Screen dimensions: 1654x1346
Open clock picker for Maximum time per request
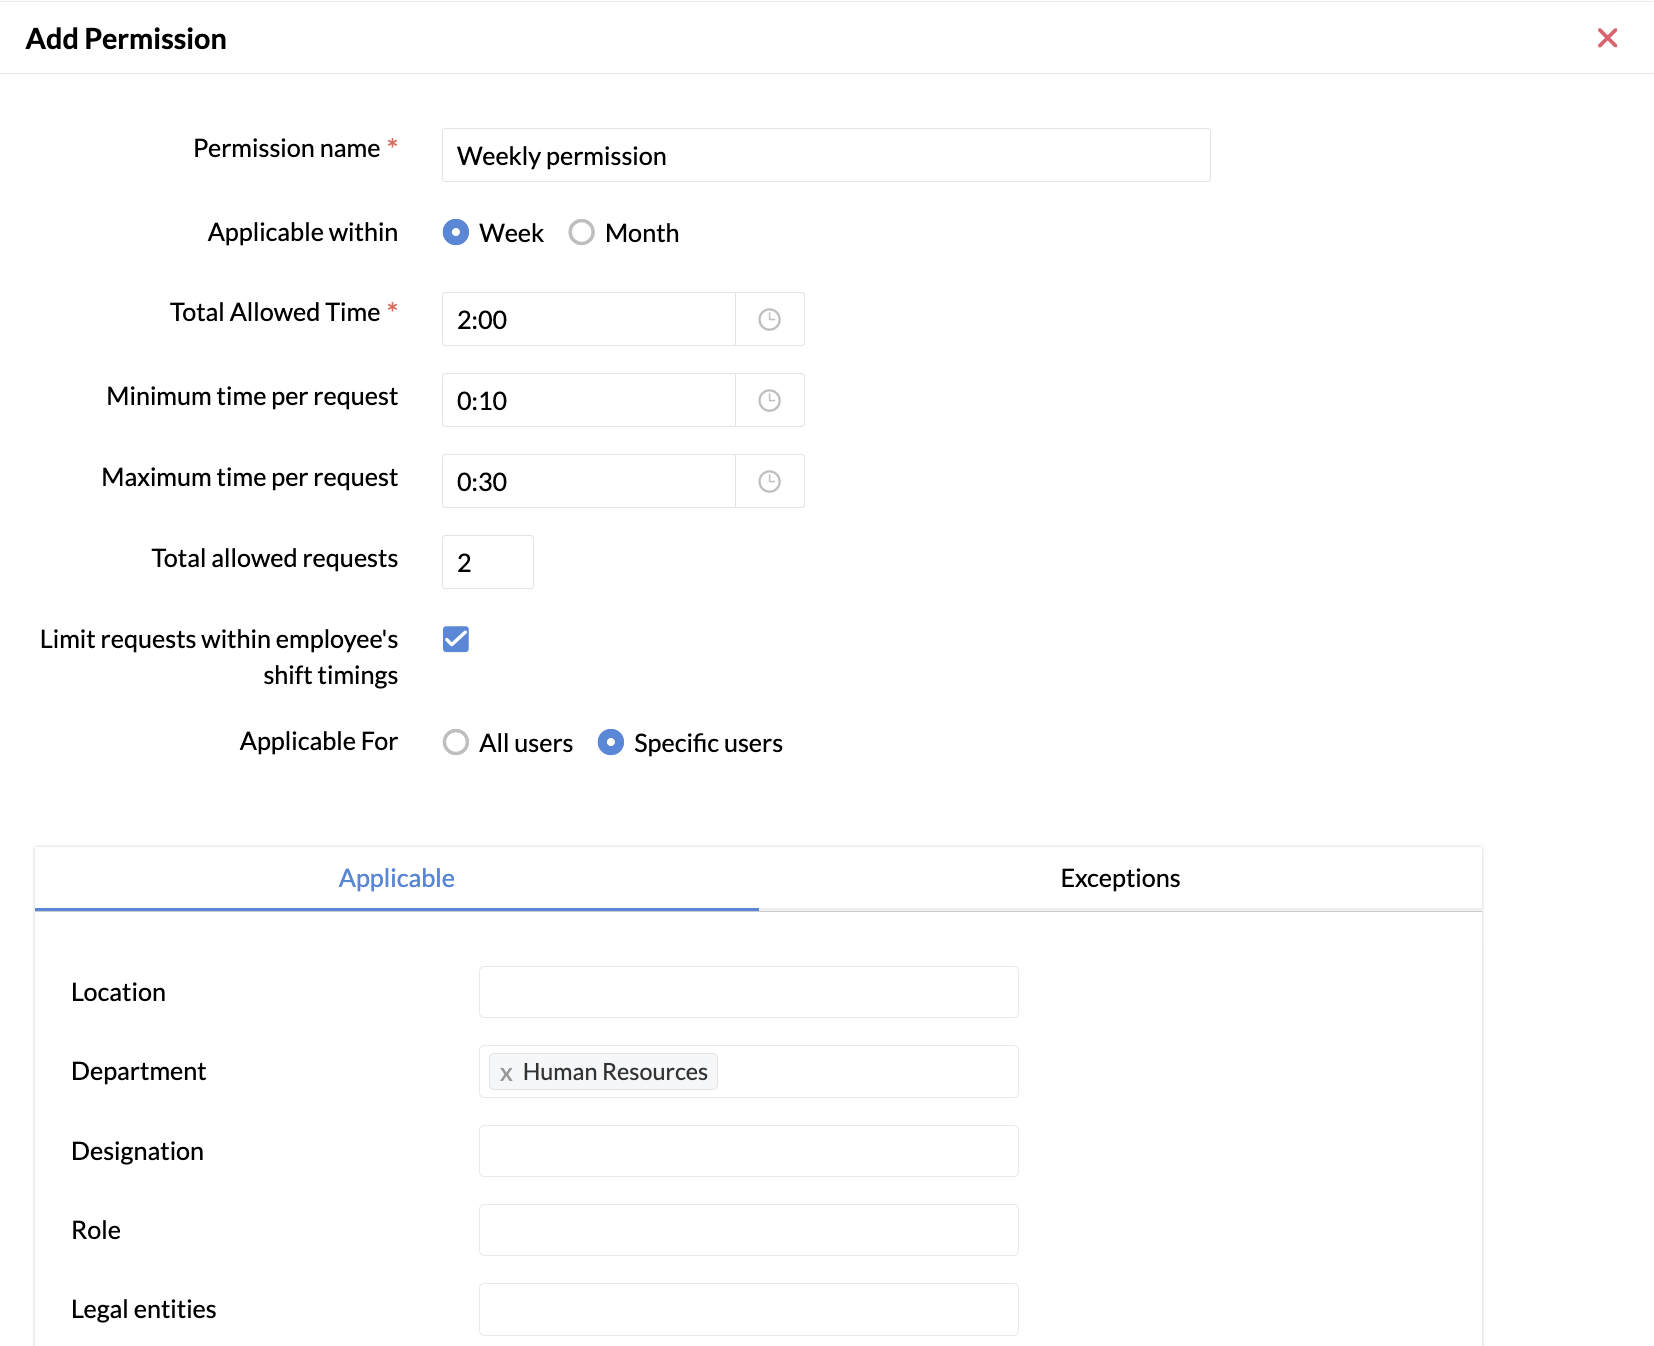(769, 481)
